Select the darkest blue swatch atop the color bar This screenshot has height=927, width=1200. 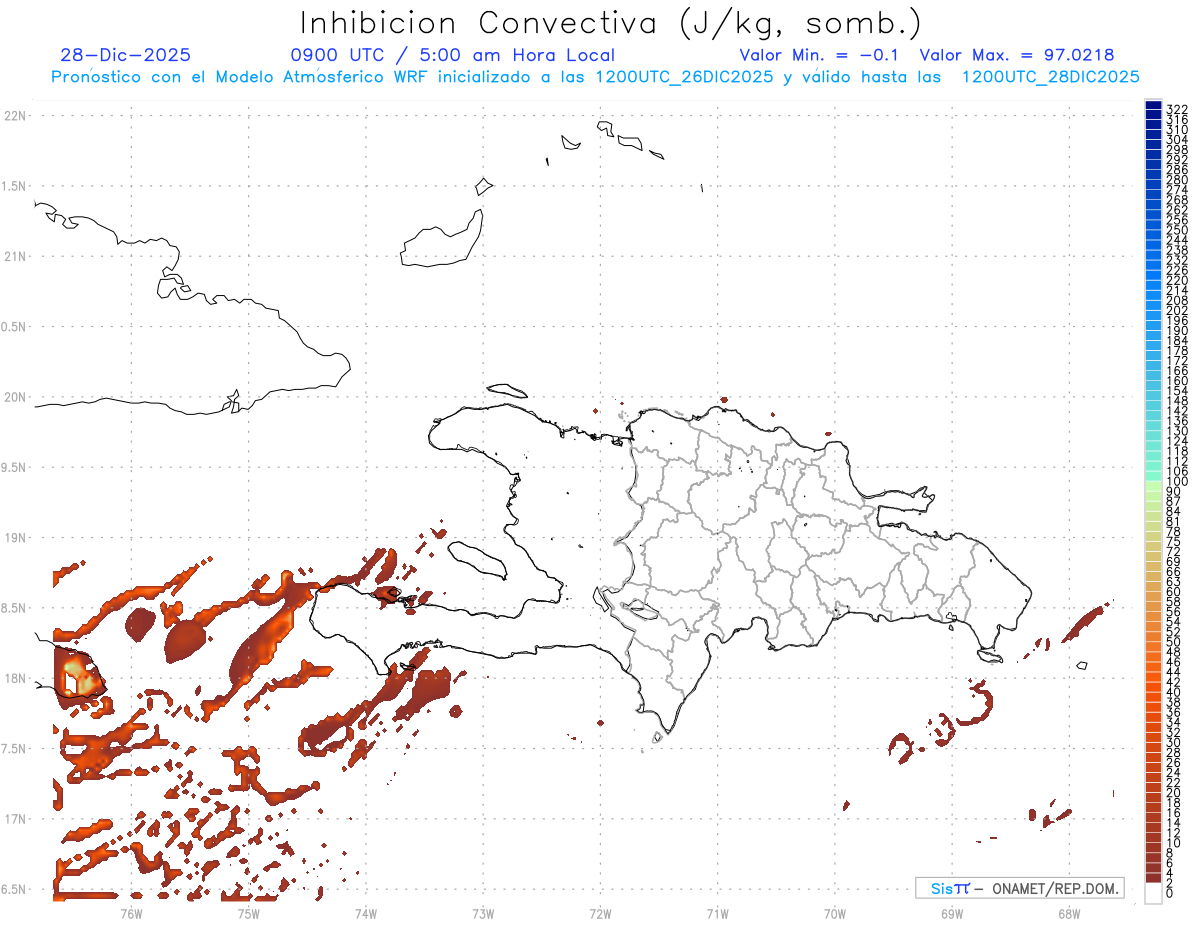point(1153,104)
